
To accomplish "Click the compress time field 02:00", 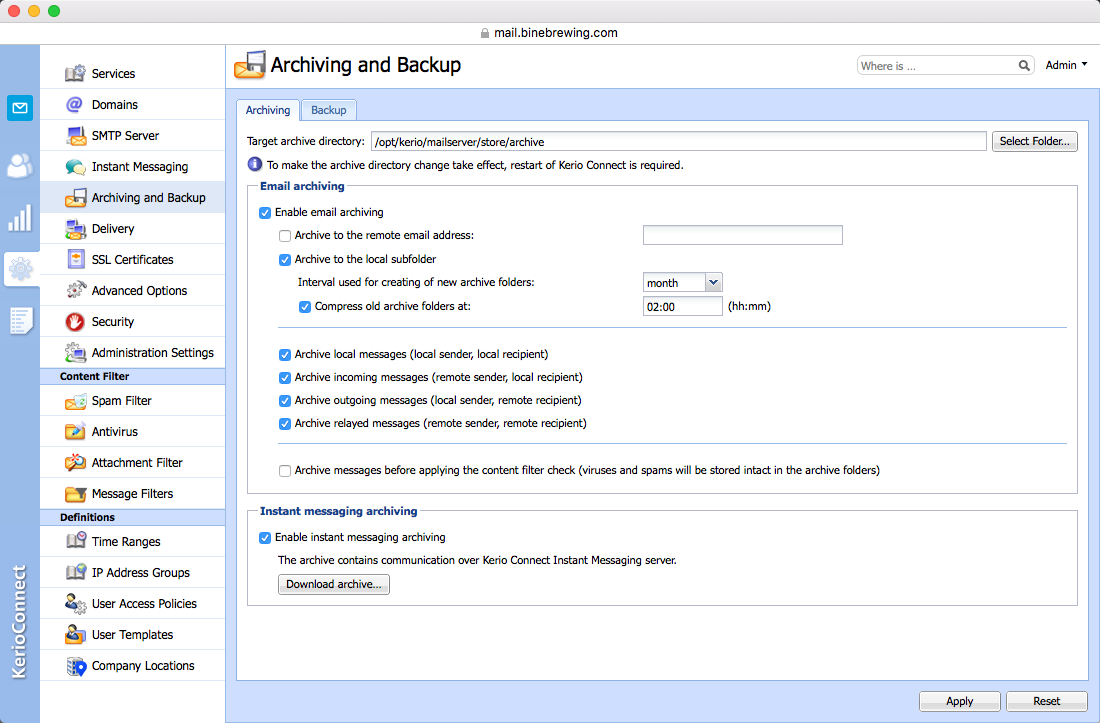I will click(682, 306).
